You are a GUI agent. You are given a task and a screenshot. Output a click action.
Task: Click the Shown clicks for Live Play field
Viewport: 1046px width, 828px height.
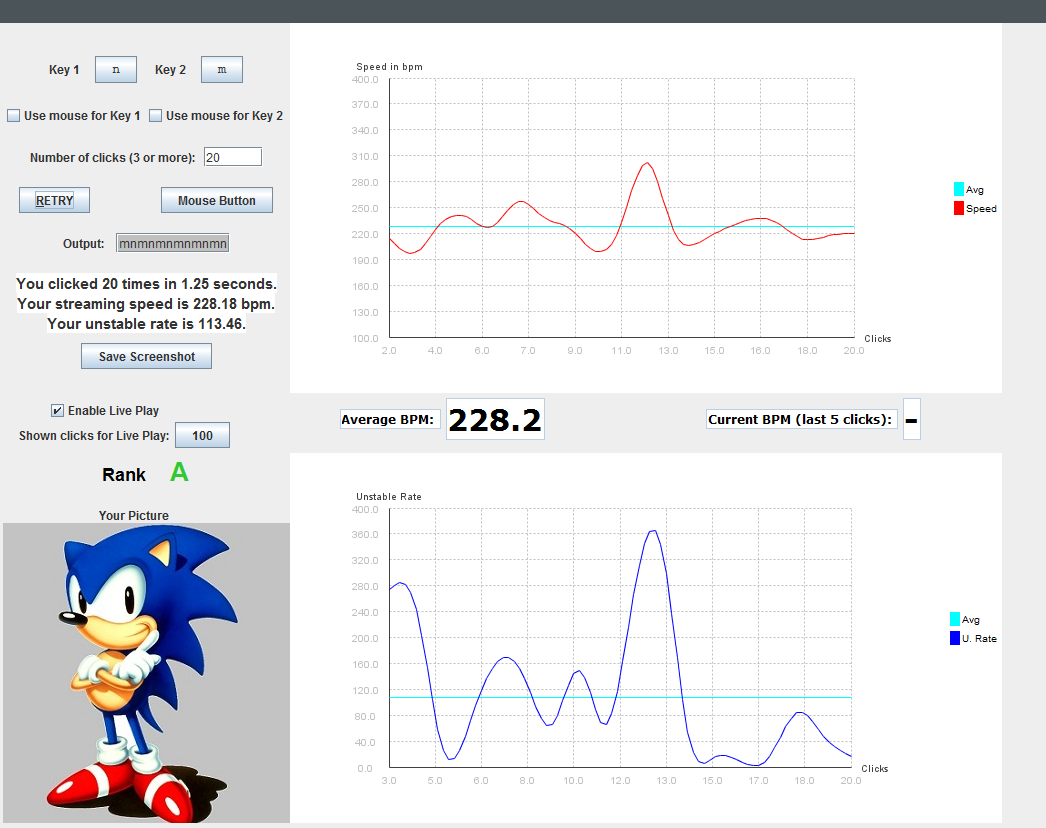pyautogui.click(x=202, y=436)
